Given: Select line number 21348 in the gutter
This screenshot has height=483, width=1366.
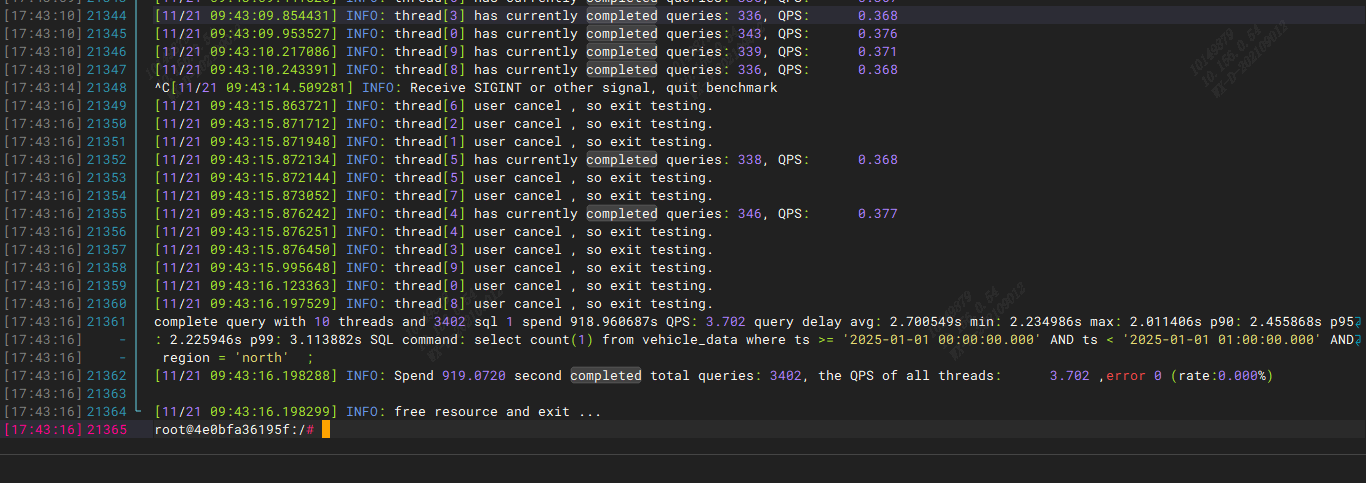Looking at the screenshot, I should [x=107, y=88].
